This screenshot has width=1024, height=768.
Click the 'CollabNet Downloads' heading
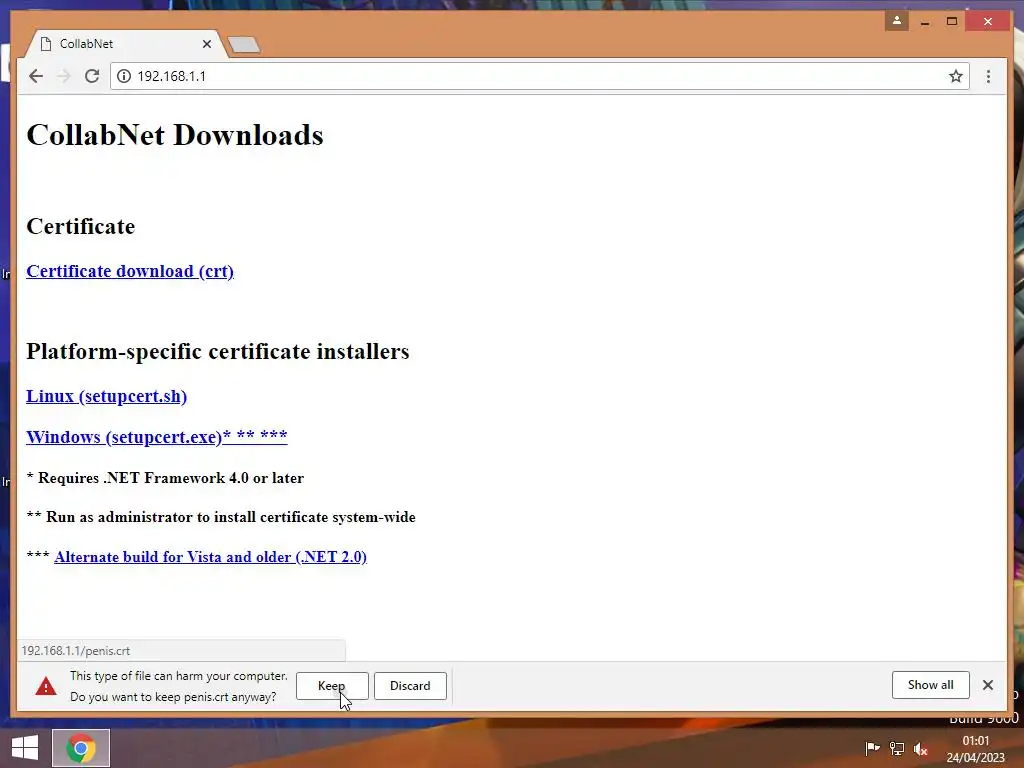pyautogui.click(x=175, y=135)
